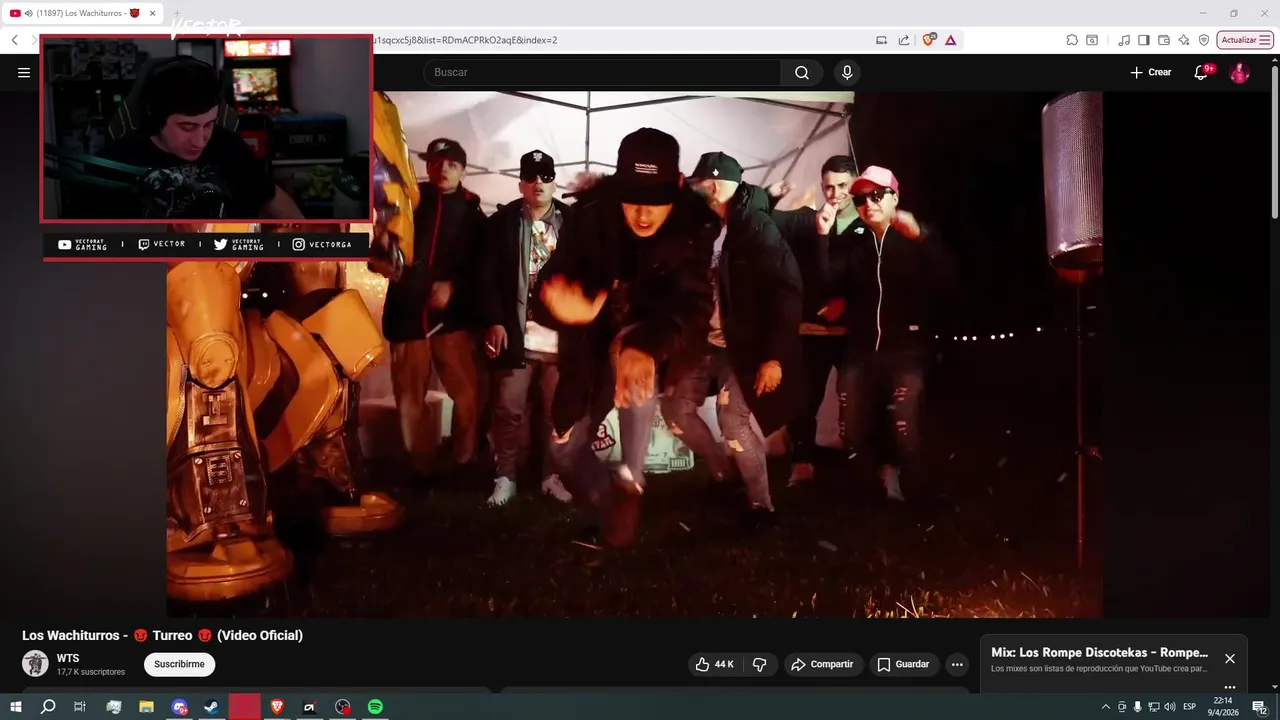Screen dimensions: 1280x720
Task: Close the Los Wachiturros browser tab
Action: (153, 13)
